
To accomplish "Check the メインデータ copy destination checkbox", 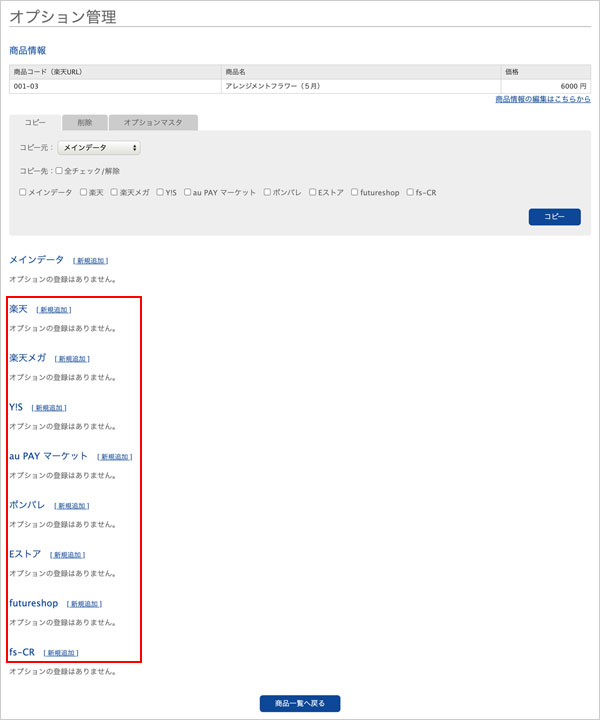I will [x=23, y=192].
